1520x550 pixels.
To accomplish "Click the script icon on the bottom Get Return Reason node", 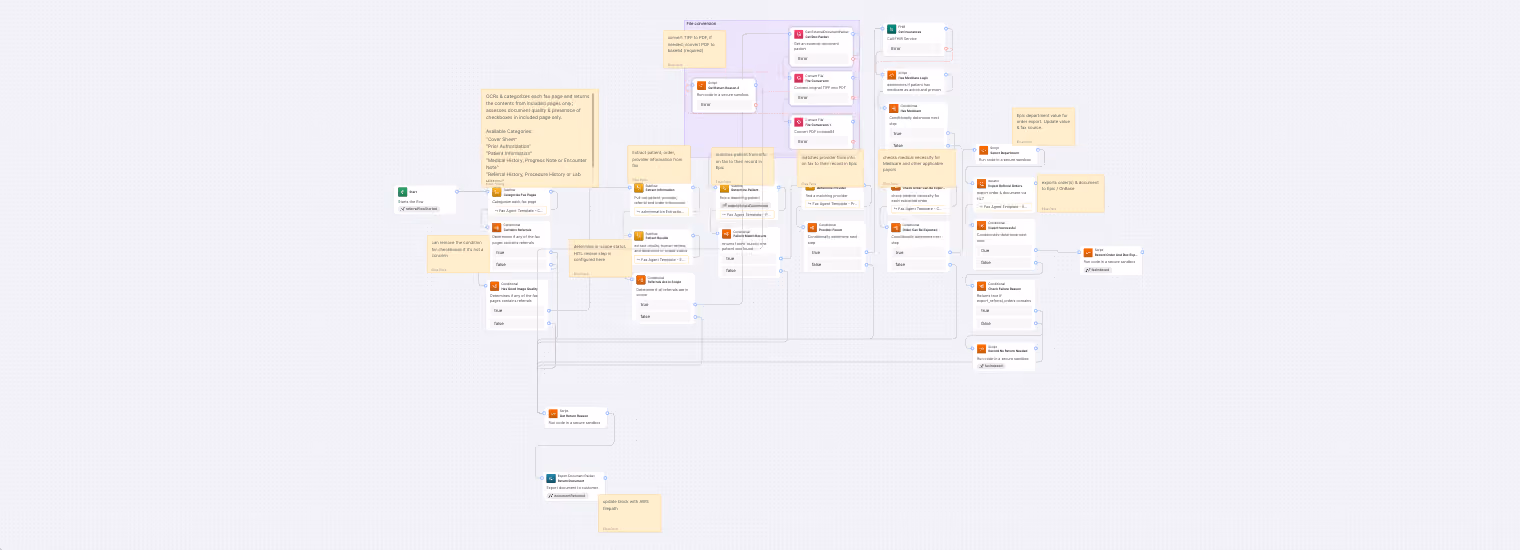I will tap(552, 413).
